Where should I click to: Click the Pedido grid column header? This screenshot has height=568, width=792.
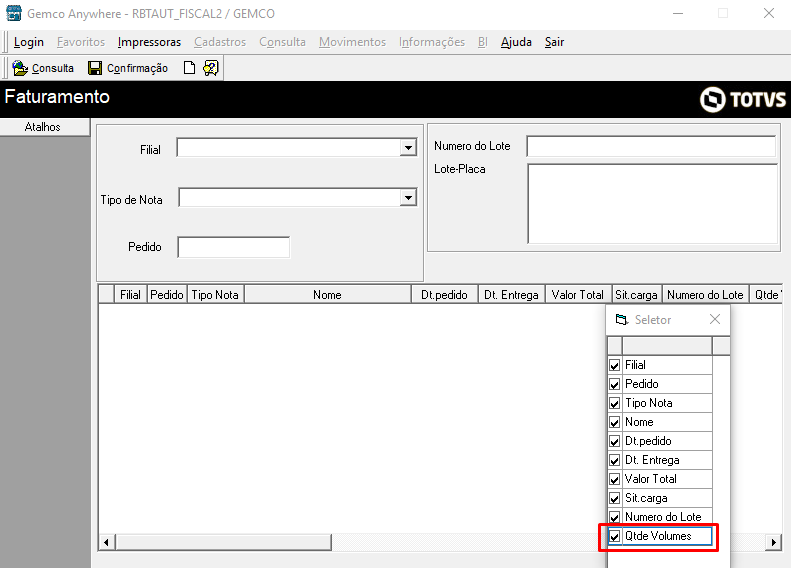pyautogui.click(x=167, y=294)
